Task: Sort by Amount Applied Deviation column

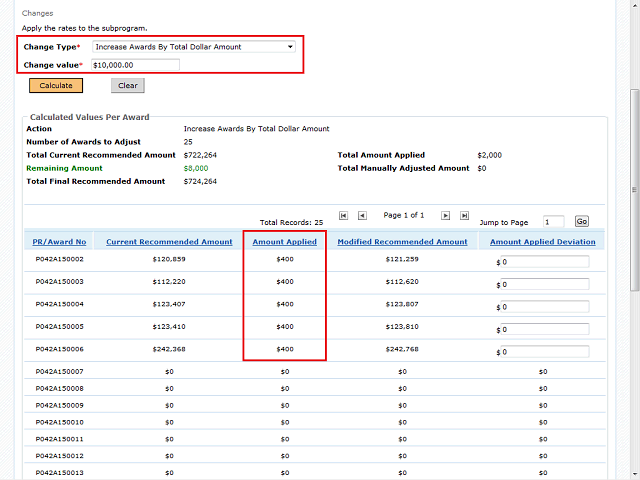Action: (542, 242)
